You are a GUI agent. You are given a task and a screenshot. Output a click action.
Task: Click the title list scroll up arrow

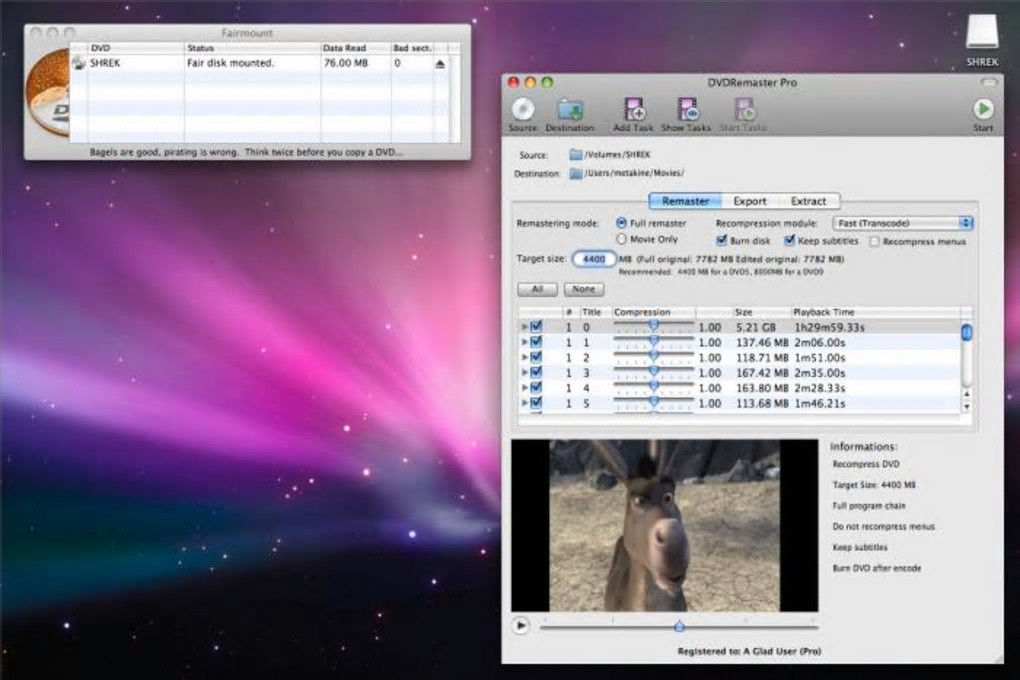coord(967,394)
